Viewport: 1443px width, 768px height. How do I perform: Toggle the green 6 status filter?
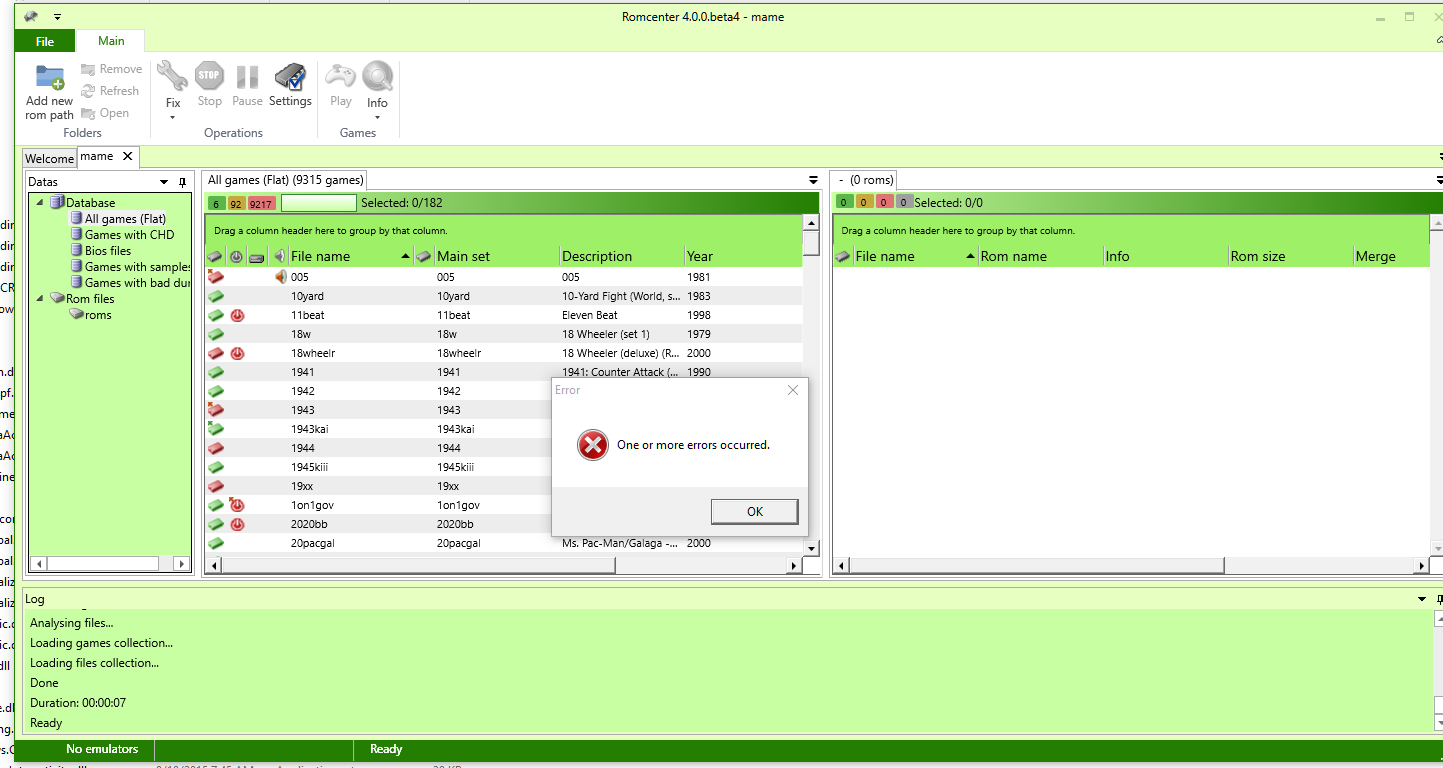coord(216,203)
